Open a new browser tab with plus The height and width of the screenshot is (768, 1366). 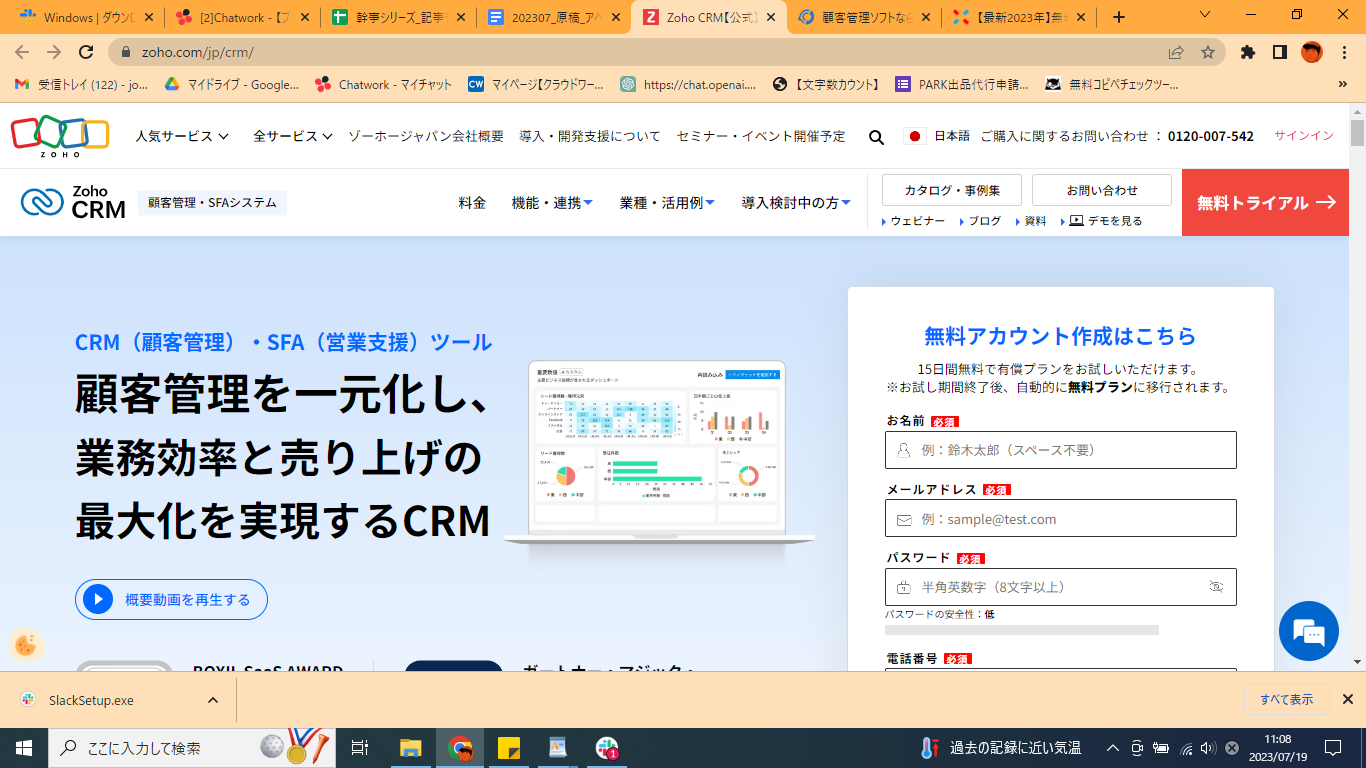click(x=1118, y=17)
